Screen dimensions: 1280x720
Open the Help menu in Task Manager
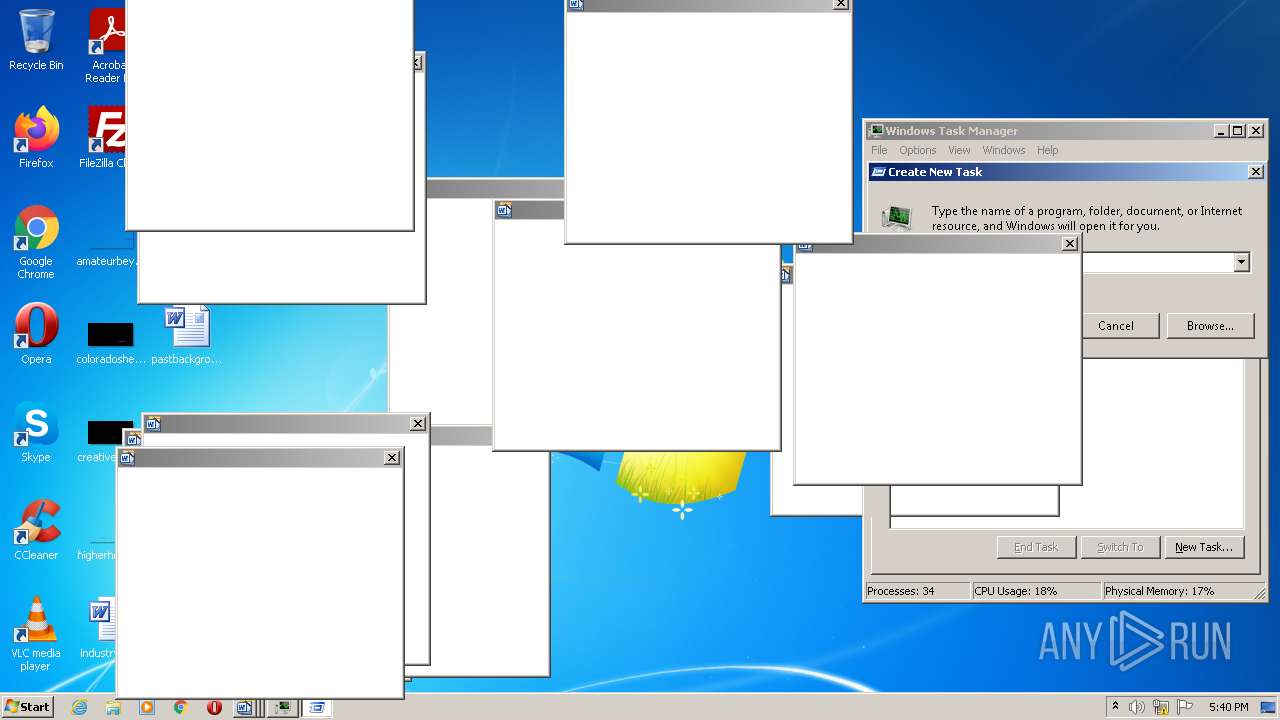(1047, 150)
